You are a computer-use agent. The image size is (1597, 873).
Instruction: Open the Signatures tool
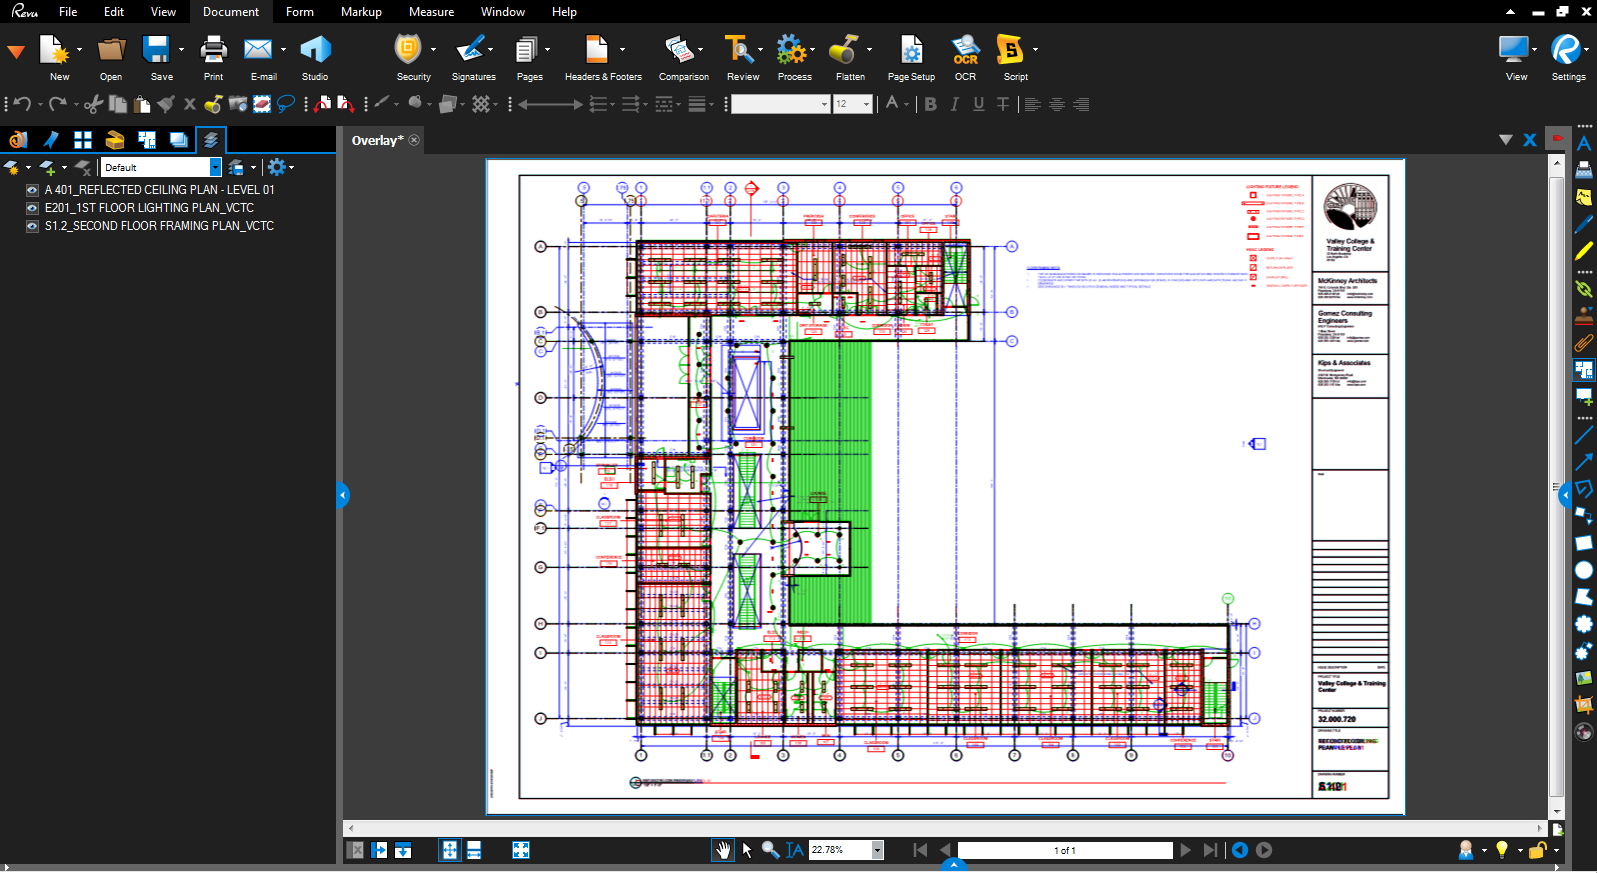pos(471,51)
